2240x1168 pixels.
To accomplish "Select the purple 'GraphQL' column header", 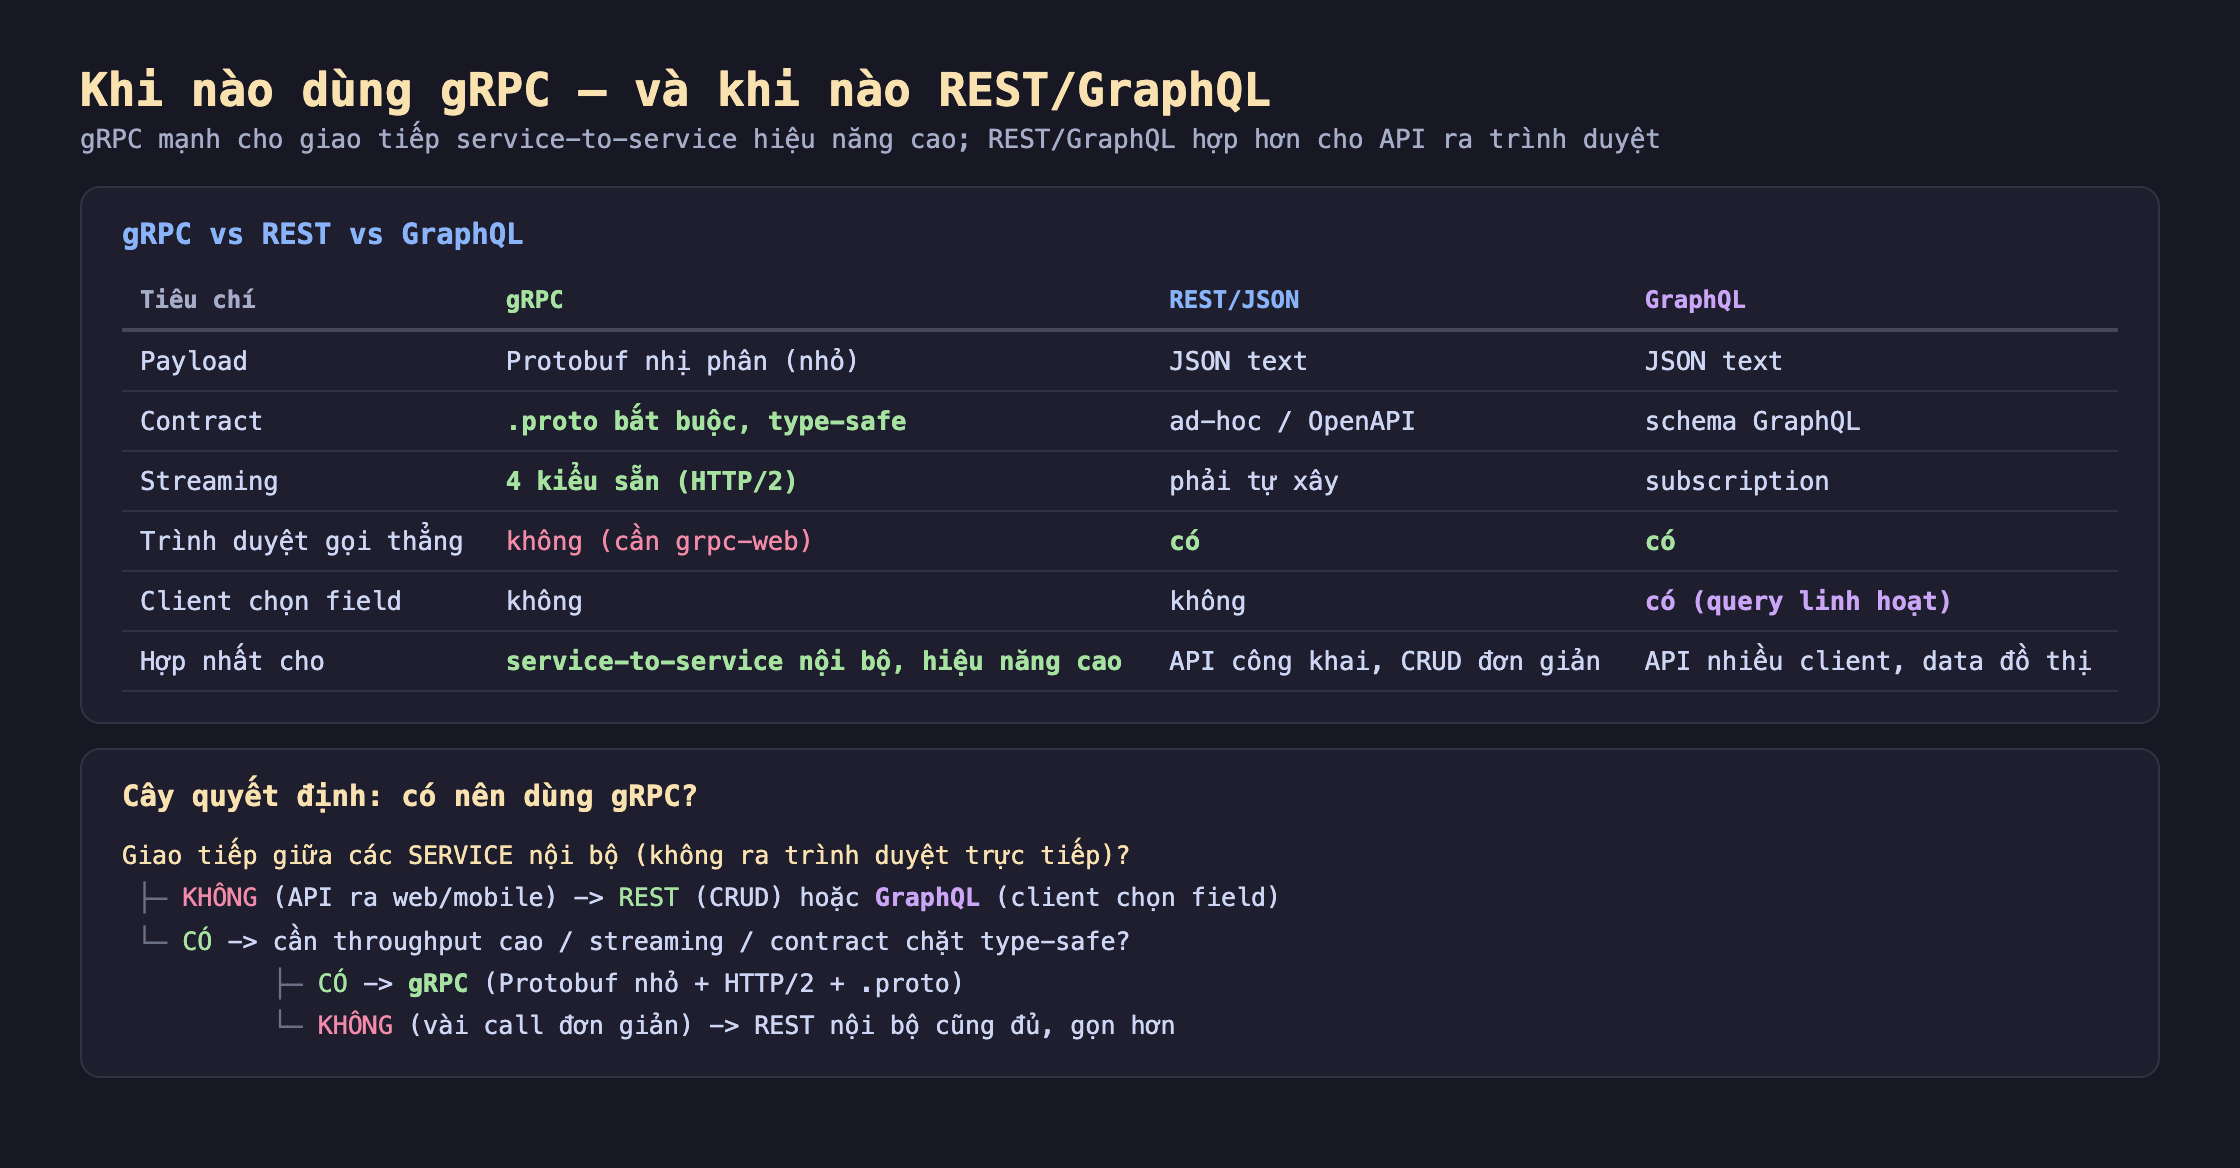I will click(x=1695, y=300).
